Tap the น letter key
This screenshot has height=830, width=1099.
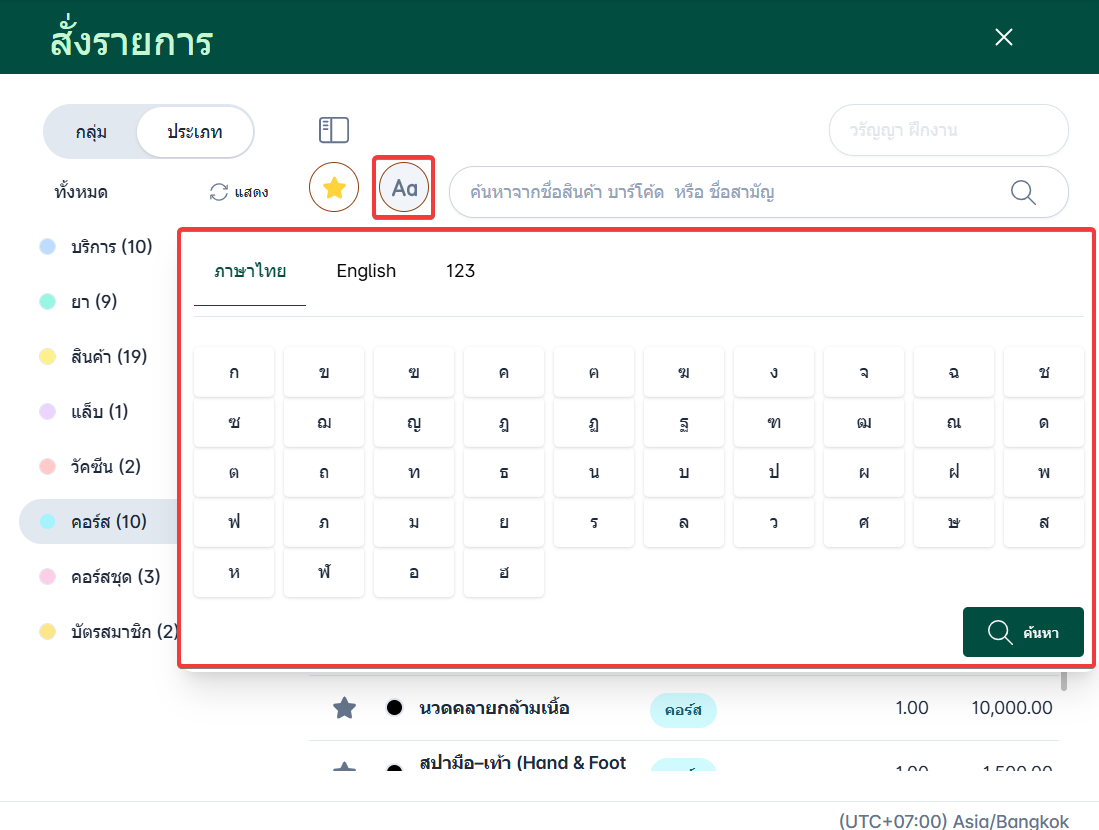[594, 472]
